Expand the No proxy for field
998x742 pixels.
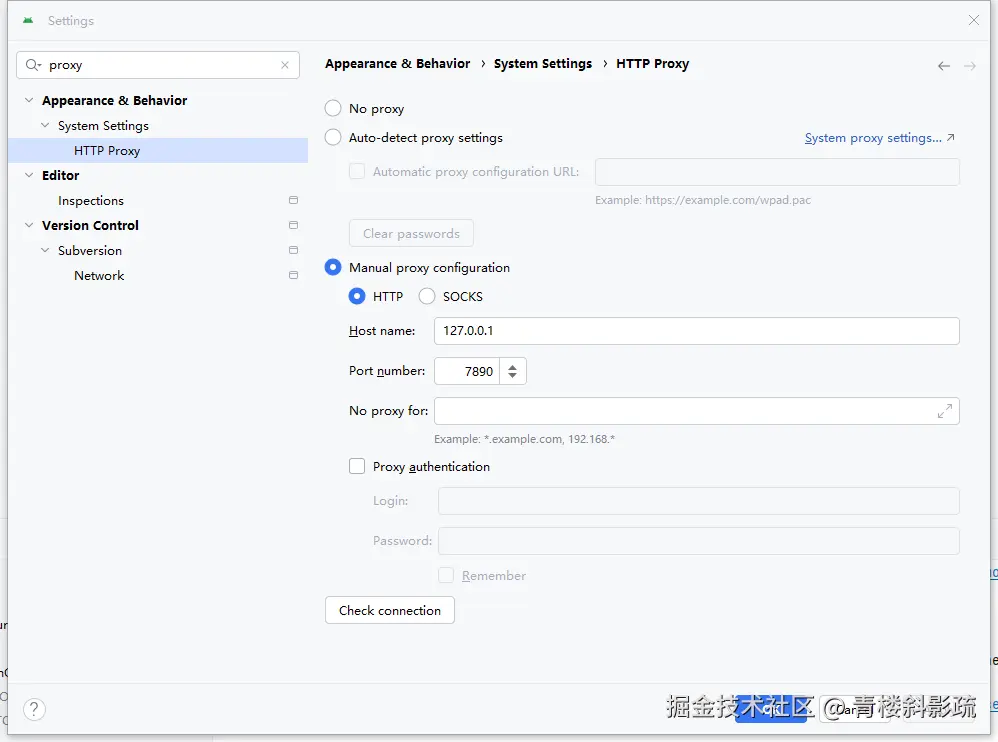click(944, 411)
